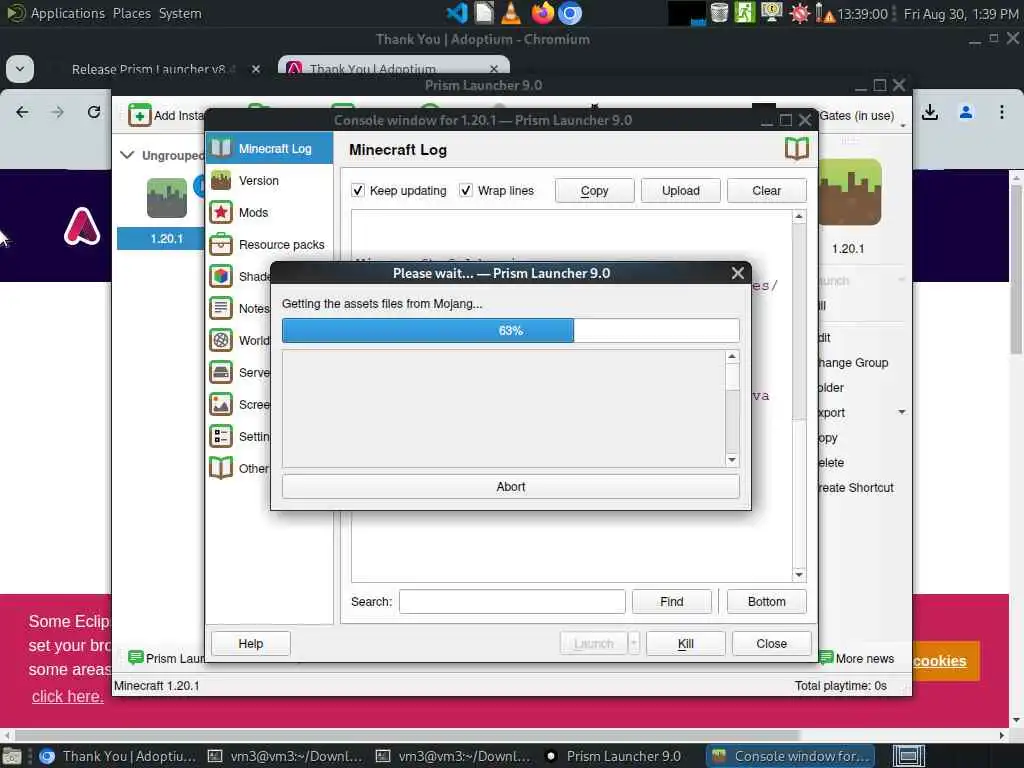Screen dimensions: 1024x768
Task: Open the System menu
Action: pos(180,13)
